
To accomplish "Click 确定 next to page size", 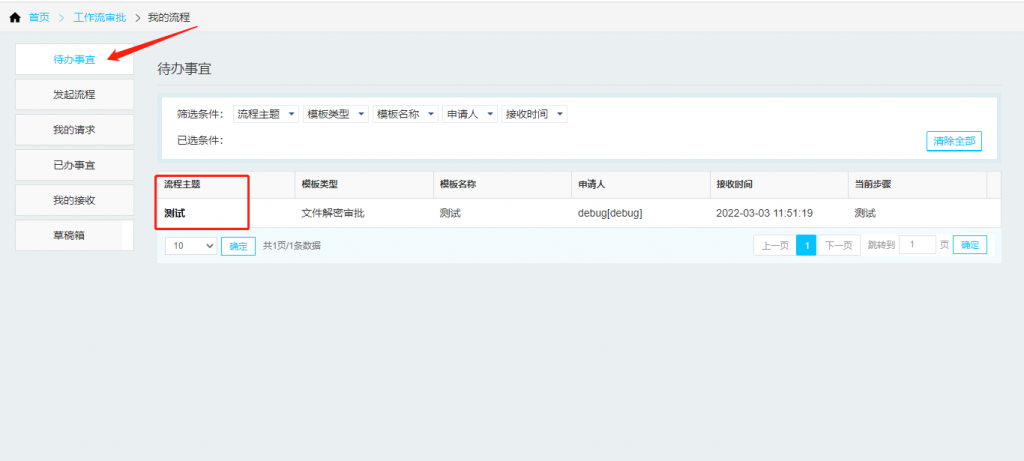I will [238, 246].
